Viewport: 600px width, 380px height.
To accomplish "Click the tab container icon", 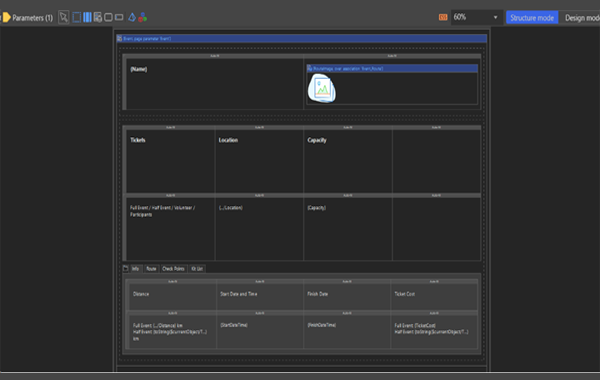I will pos(126,269).
